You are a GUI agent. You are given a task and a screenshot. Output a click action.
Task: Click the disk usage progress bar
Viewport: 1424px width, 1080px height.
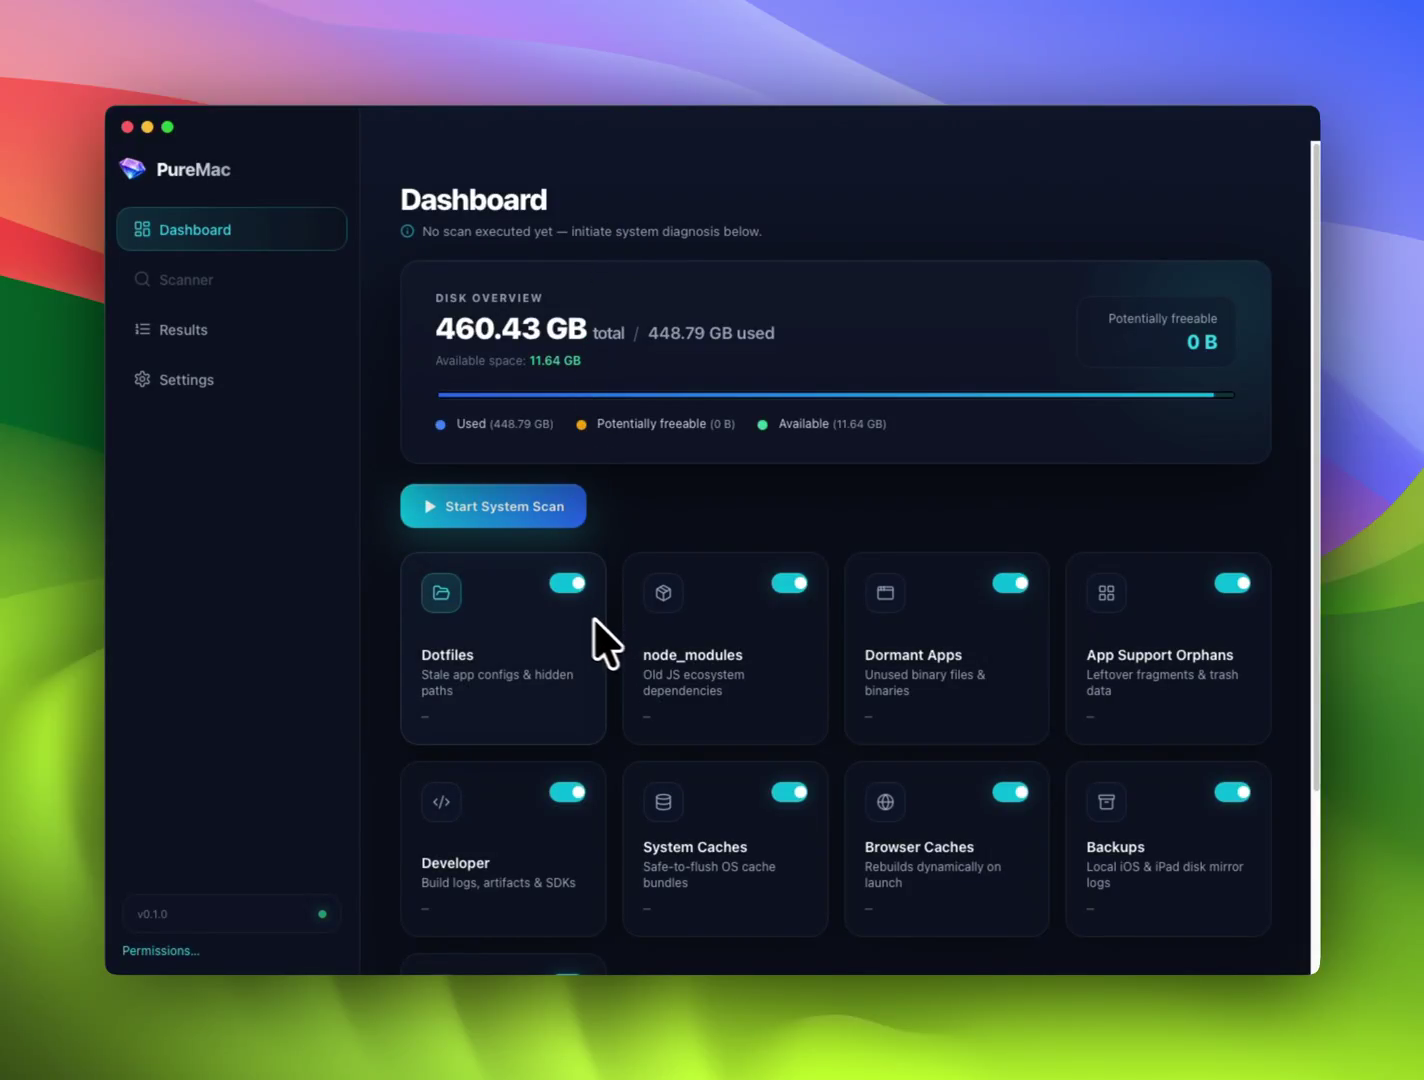point(836,395)
